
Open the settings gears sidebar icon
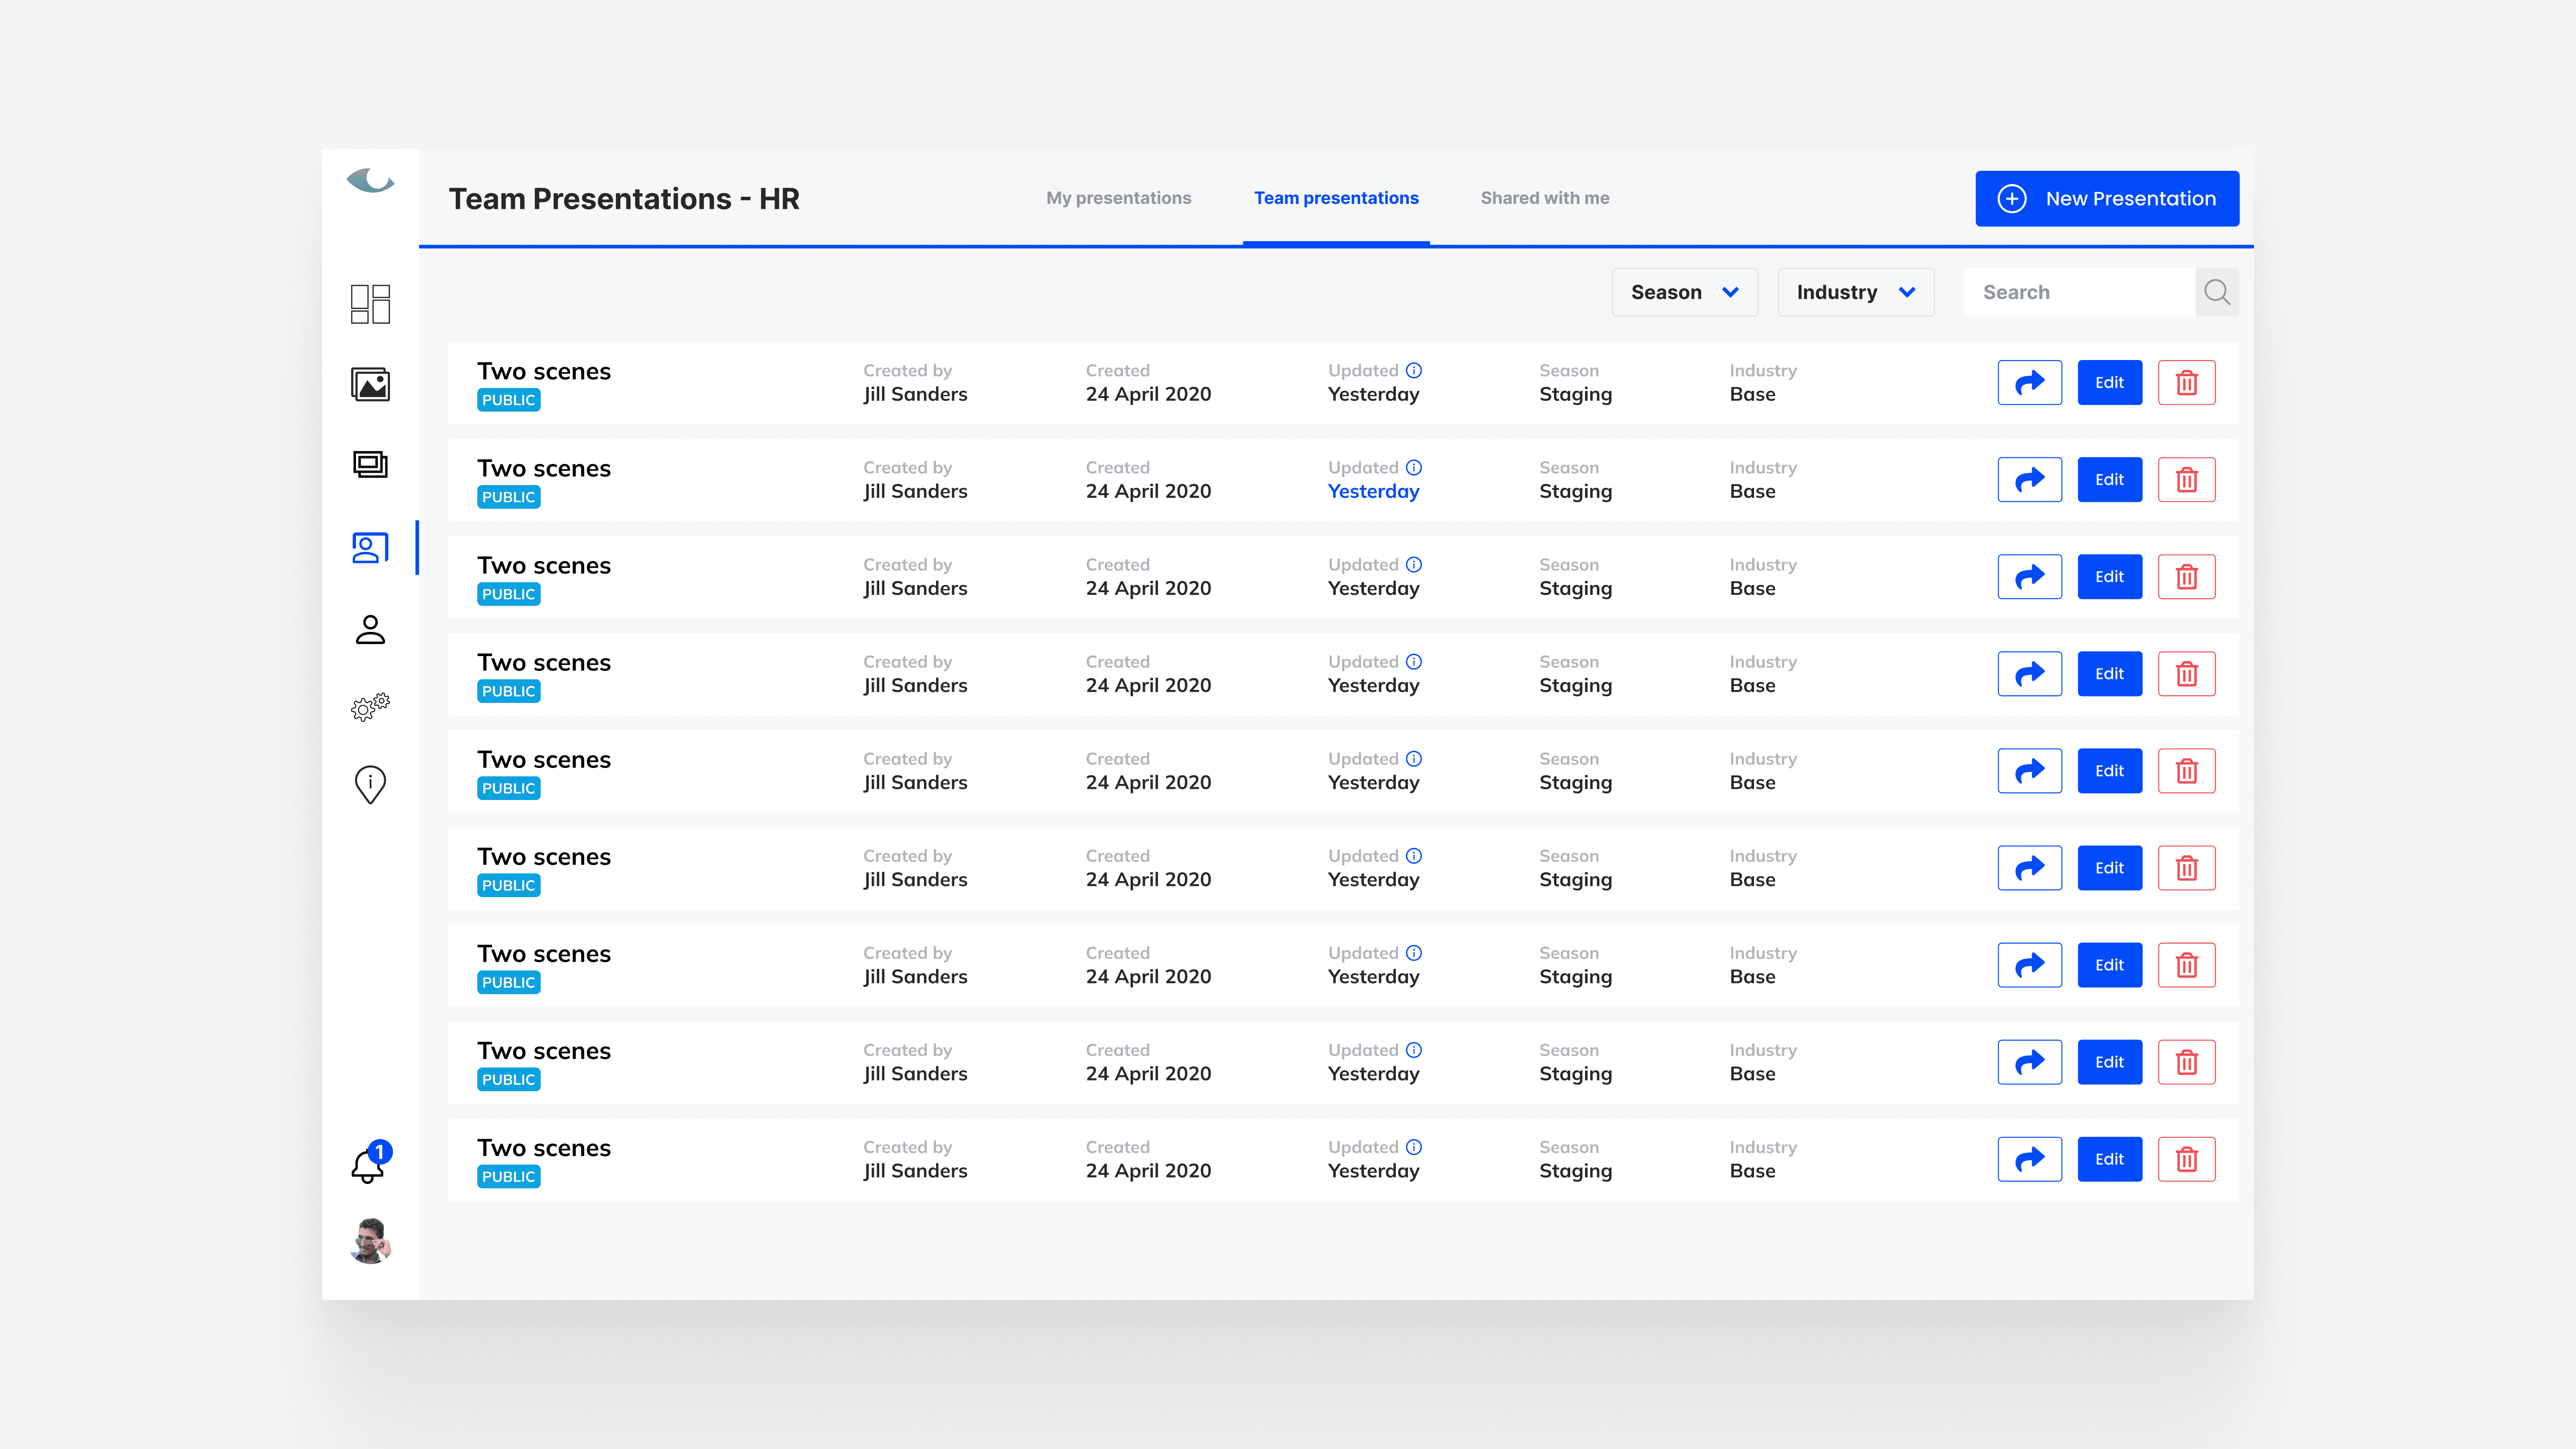[x=370, y=707]
